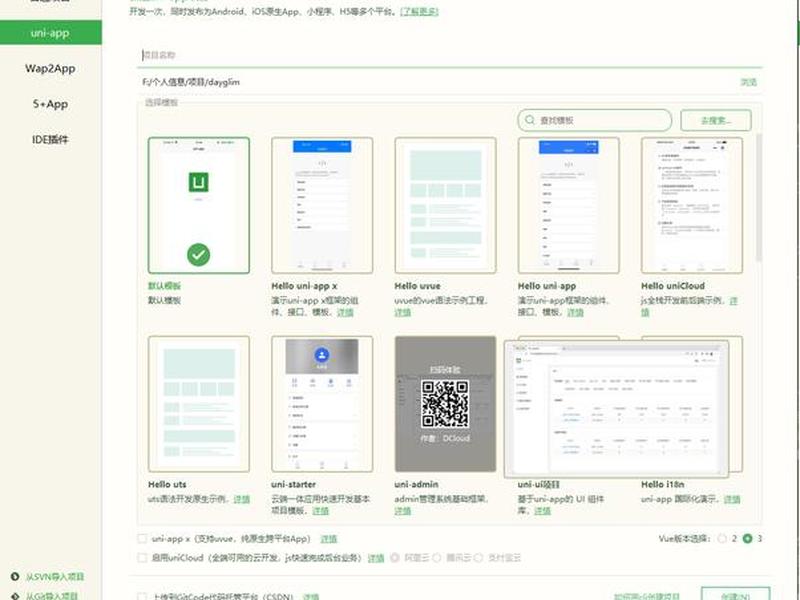Enable the uniCloud checkbox
This screenshot has width=800, height=600.
(142, 558)
